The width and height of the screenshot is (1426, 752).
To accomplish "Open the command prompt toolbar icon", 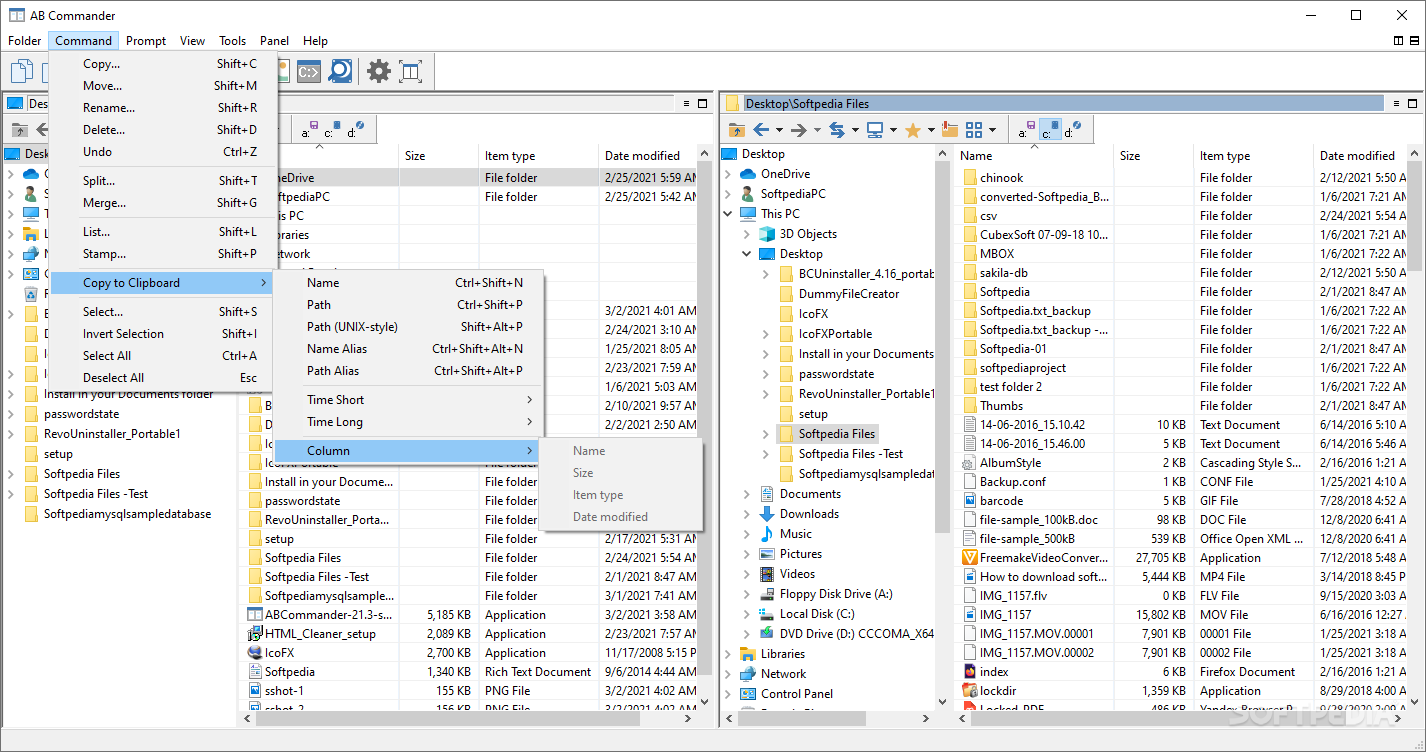I will coord(309,71).
